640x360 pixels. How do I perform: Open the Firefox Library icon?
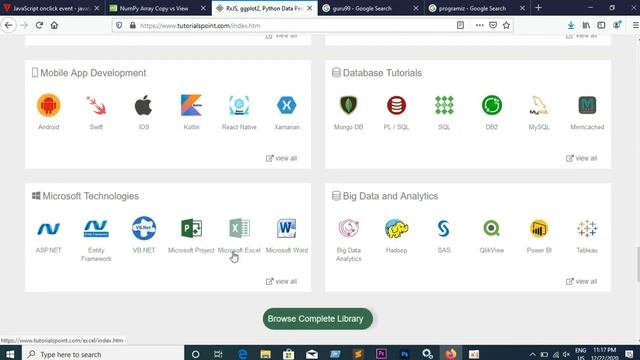pos(586,25)
